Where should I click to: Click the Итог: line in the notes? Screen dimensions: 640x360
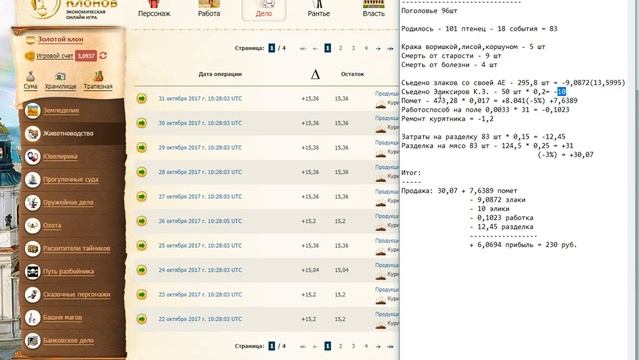411,173
